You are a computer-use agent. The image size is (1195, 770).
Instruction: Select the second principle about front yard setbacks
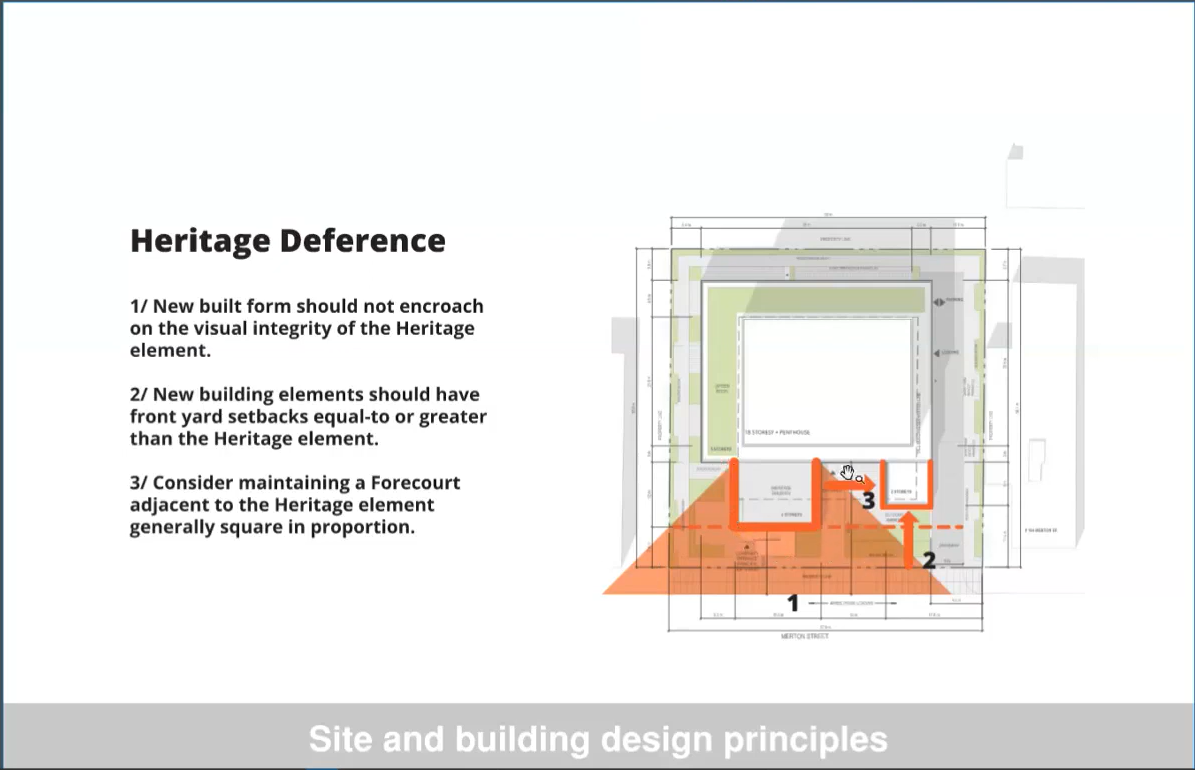coord(308,416)
